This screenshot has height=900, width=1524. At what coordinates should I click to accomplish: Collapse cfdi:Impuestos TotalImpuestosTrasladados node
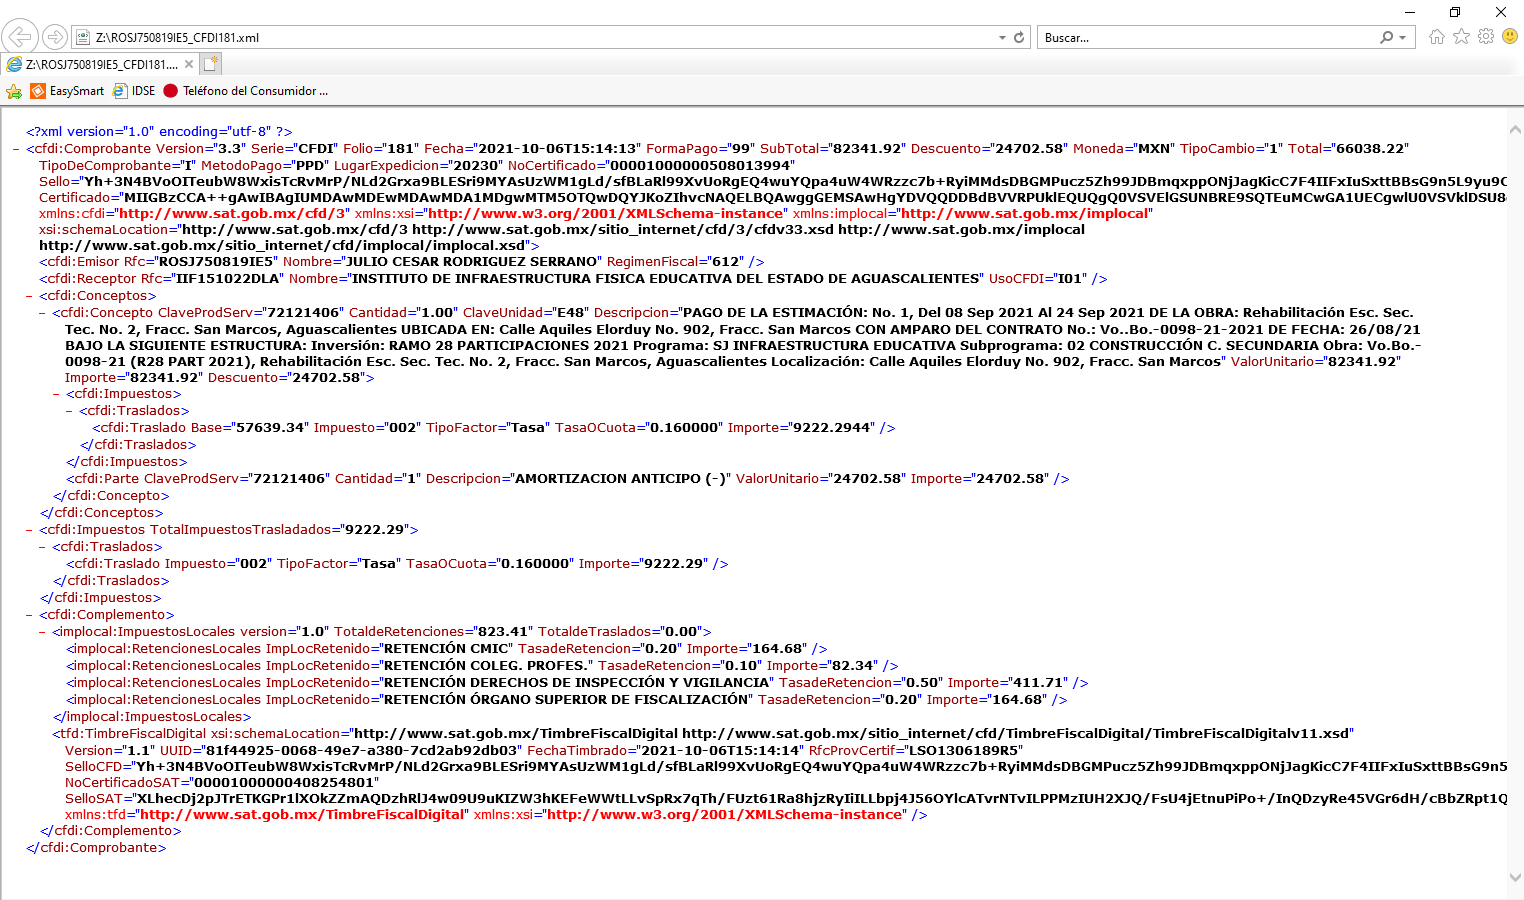coord(29,530)
